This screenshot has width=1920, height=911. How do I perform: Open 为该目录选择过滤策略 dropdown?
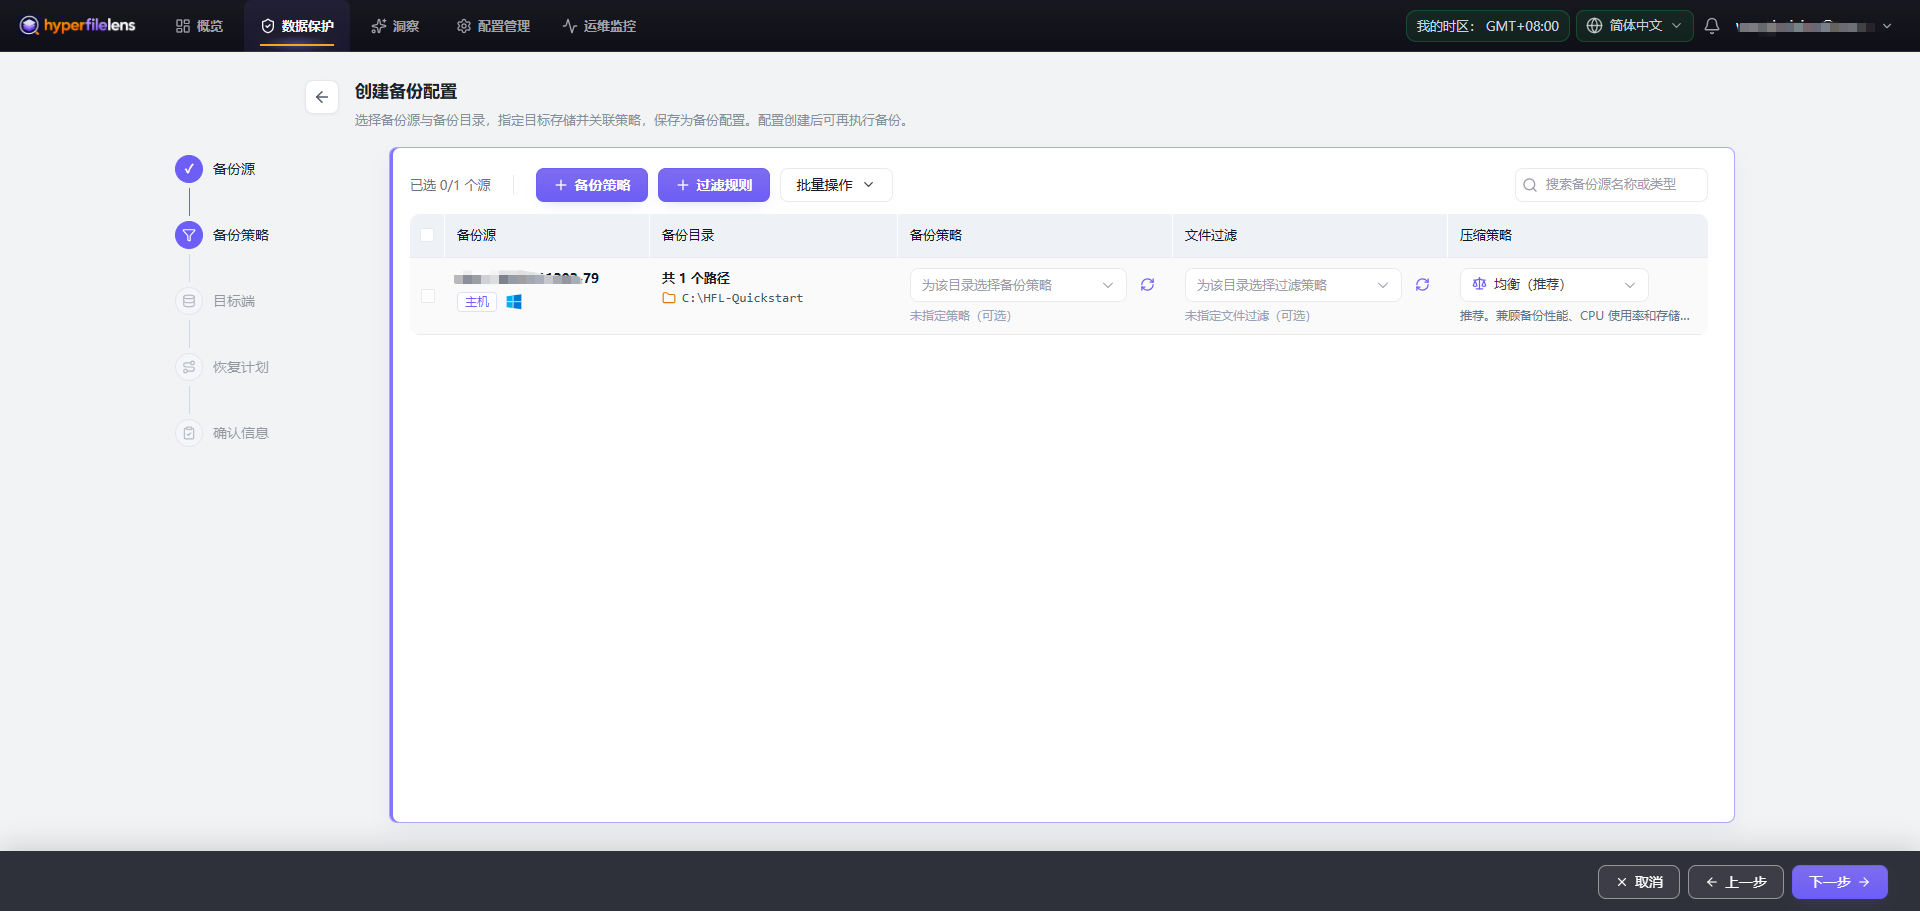[x=1293, y=285]
